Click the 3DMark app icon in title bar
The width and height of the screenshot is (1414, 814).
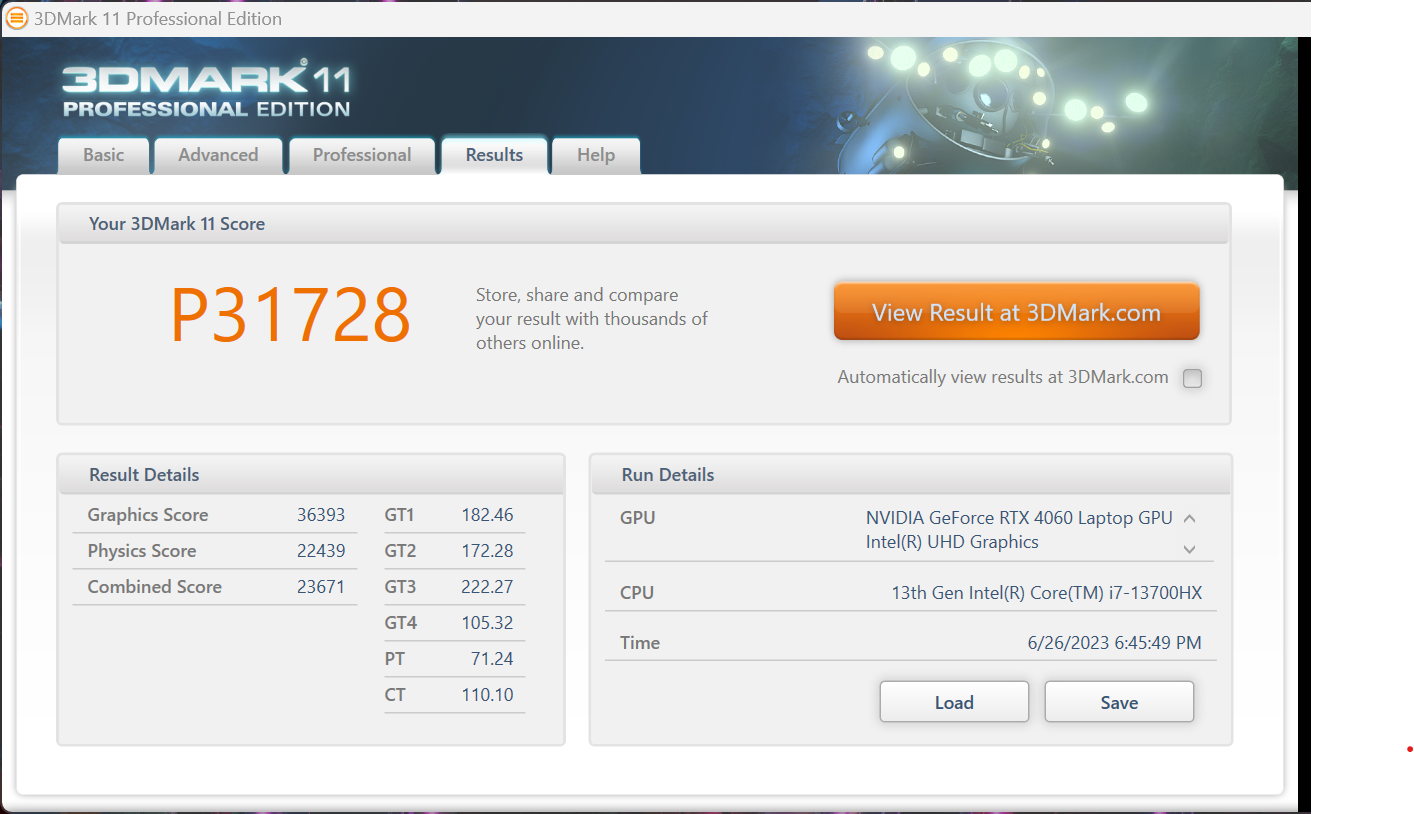[x=17, y=19]
